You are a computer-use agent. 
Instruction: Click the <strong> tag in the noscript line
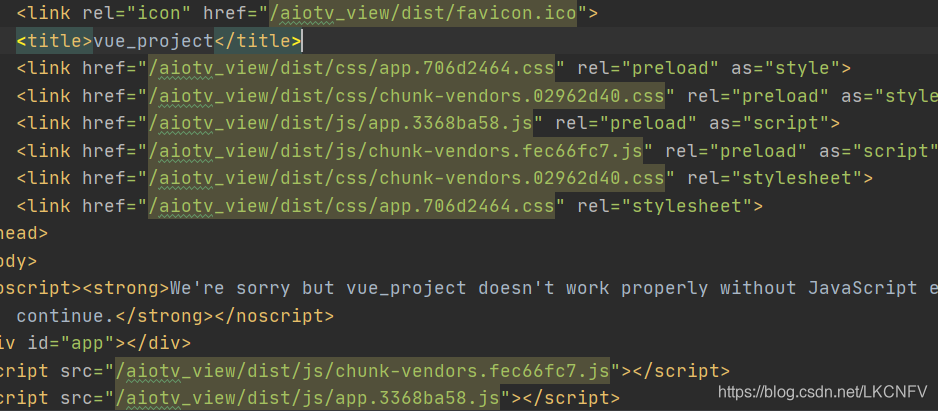click(x=126, y=288)
